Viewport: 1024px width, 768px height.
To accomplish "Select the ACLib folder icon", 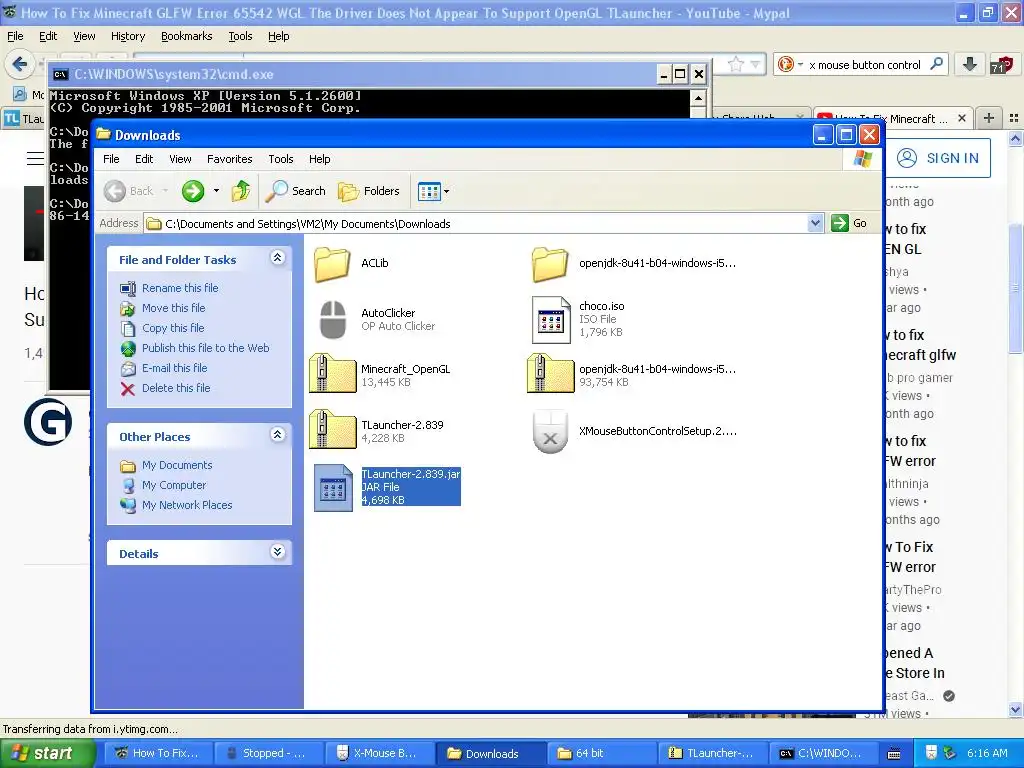I will click(x=332, y=264).
